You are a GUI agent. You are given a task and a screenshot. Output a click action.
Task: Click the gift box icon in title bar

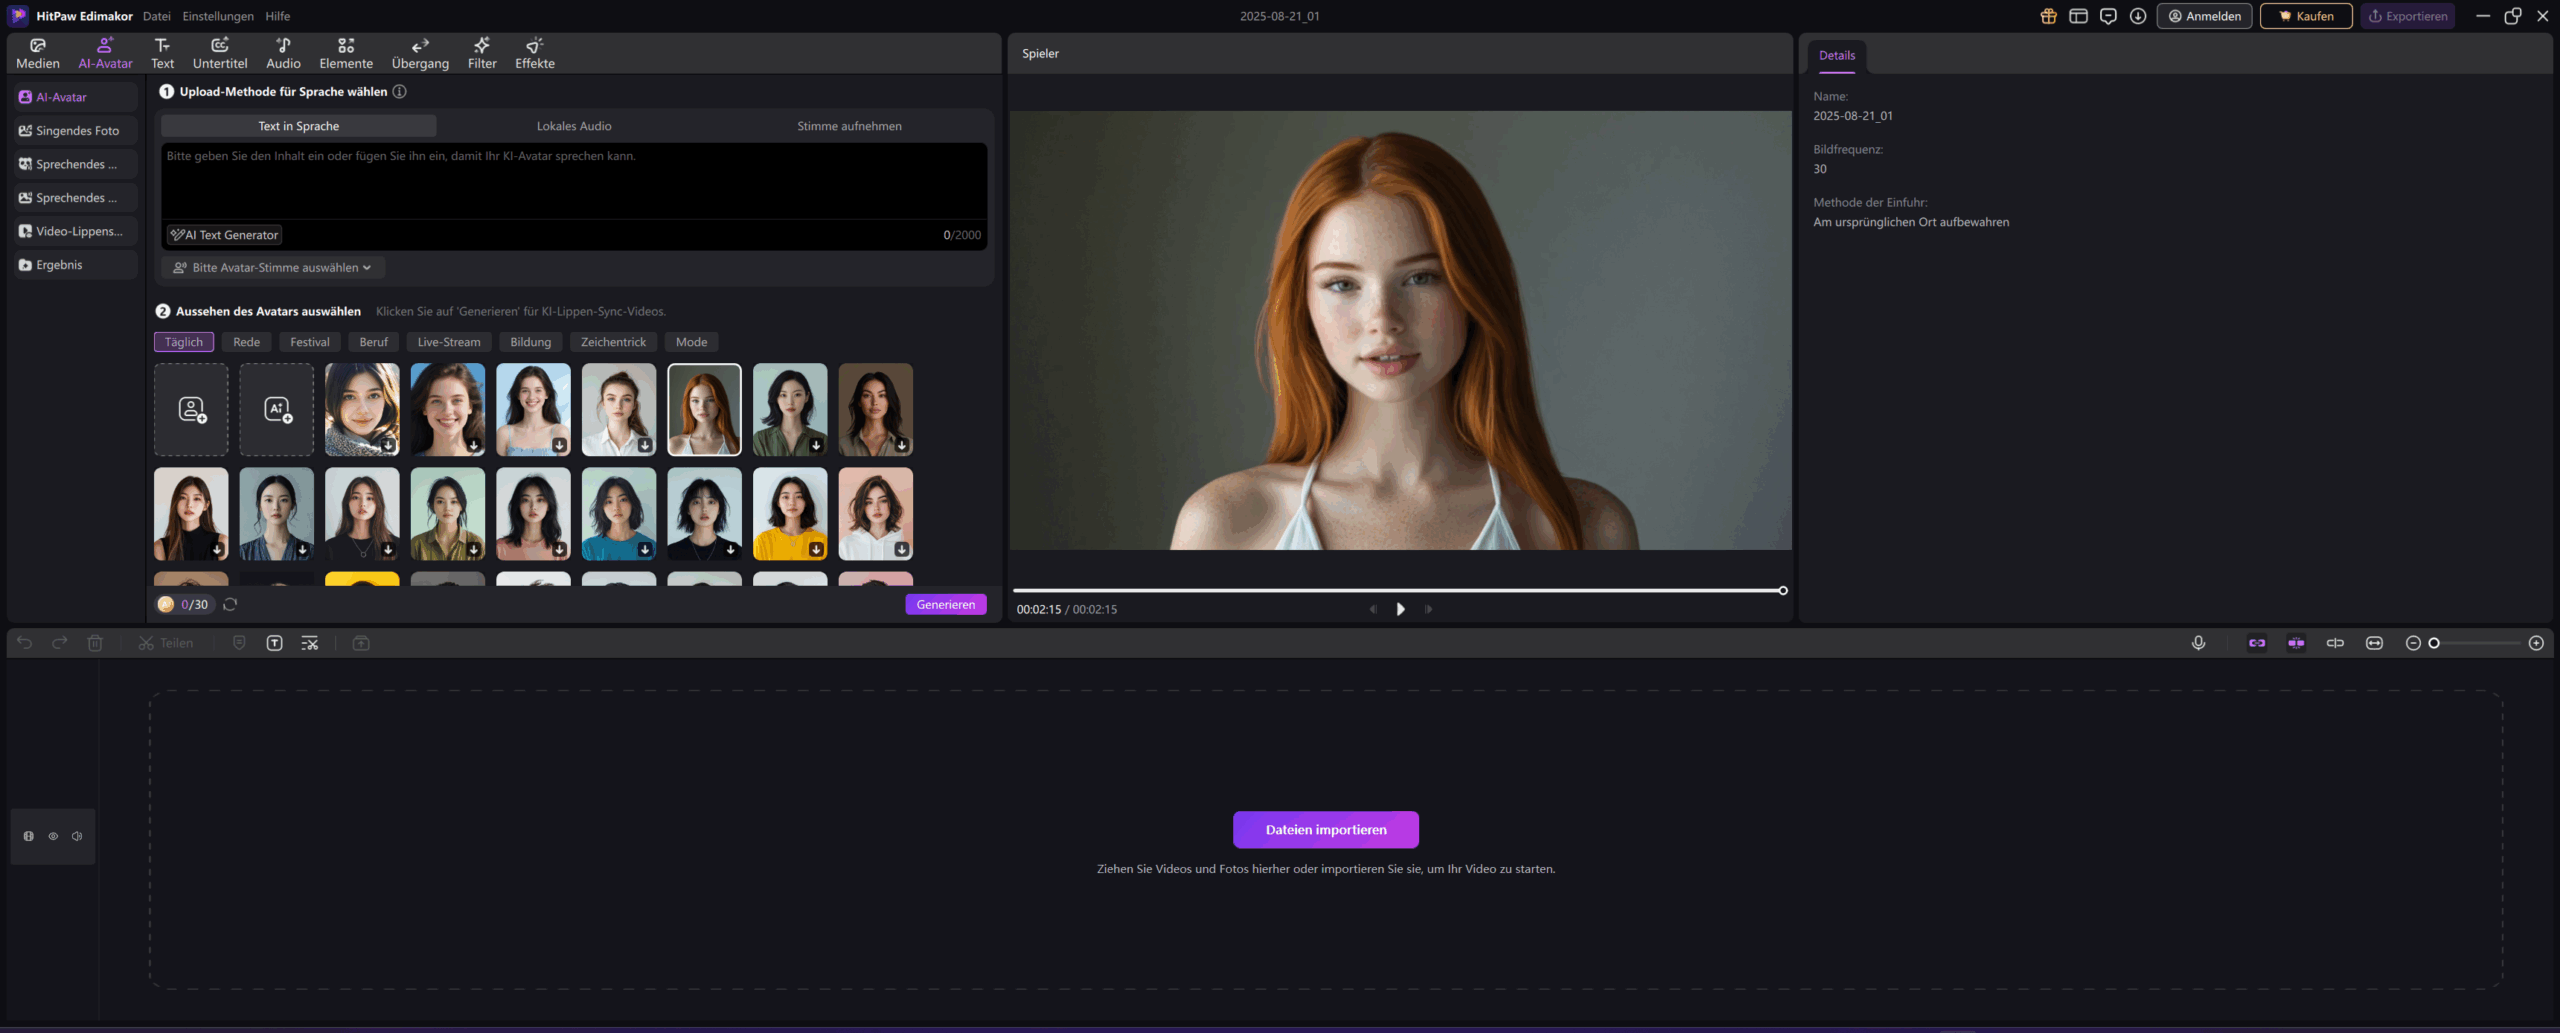pyautogui.click(x=2049, y=16)
